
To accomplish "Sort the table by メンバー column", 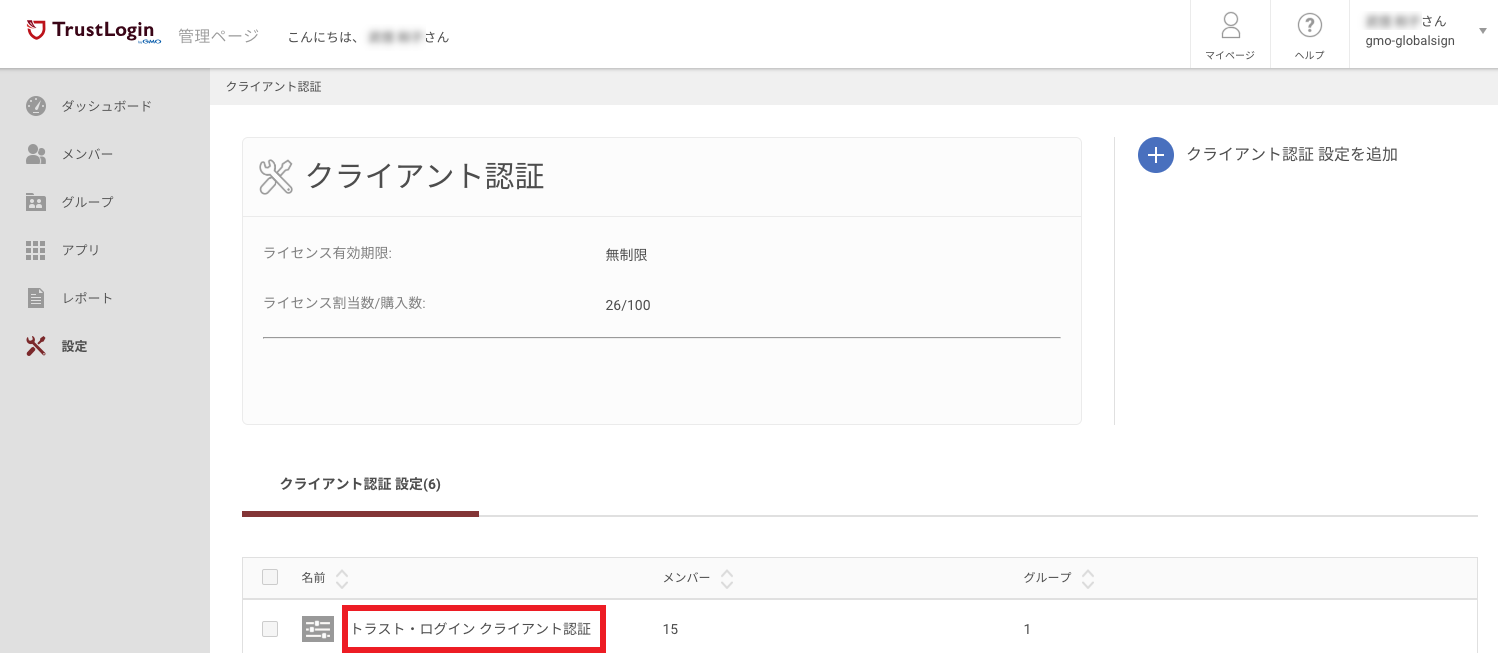I will (727, 578).
